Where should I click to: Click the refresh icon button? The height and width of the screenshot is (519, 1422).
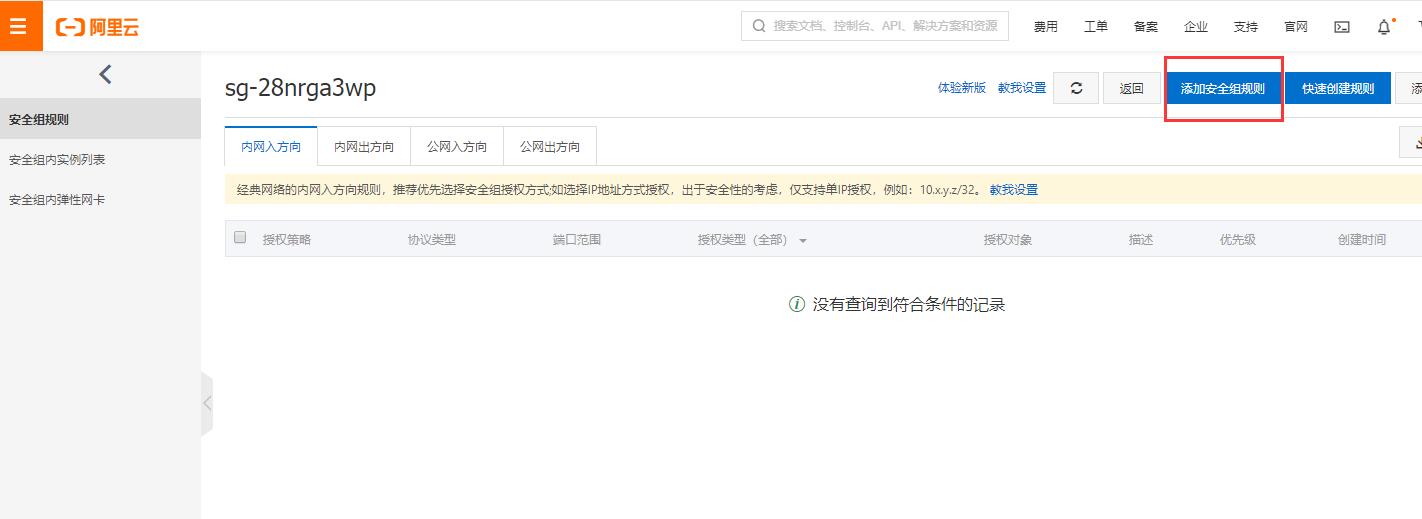1076,88
